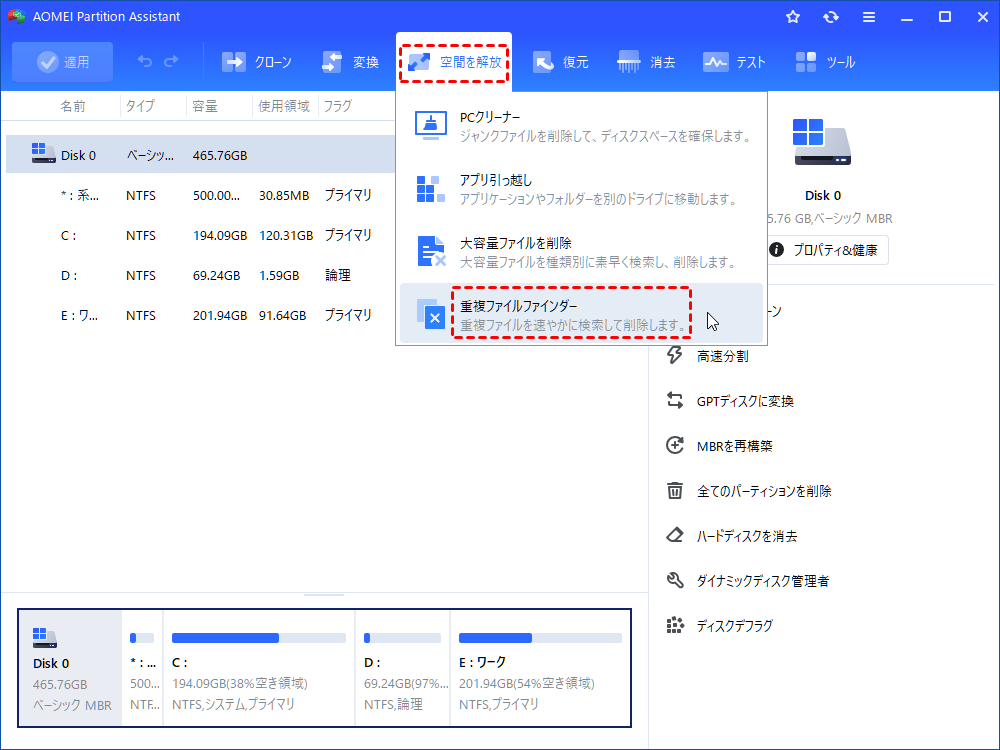Viewport: 1000px width, 750px height.
Task: Select the E: ワーク block in disk map
Action: (x=541, y=668)
